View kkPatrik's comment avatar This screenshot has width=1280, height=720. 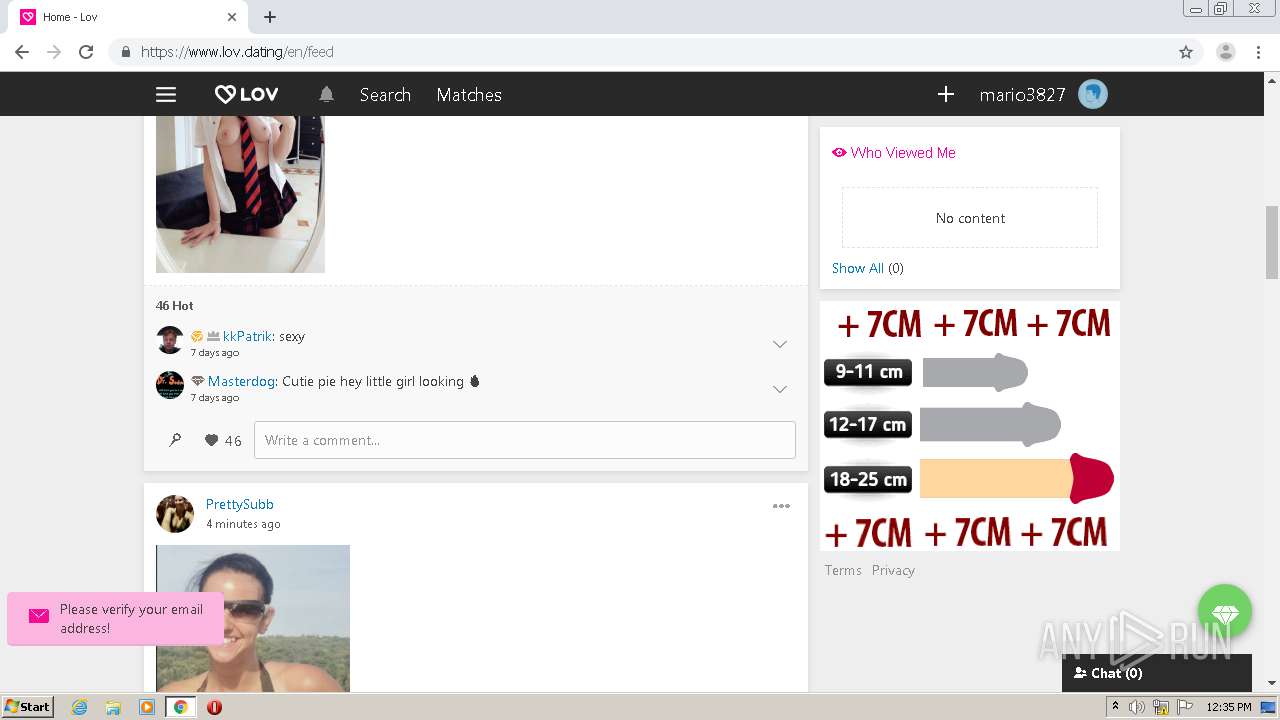coord(170,340)
